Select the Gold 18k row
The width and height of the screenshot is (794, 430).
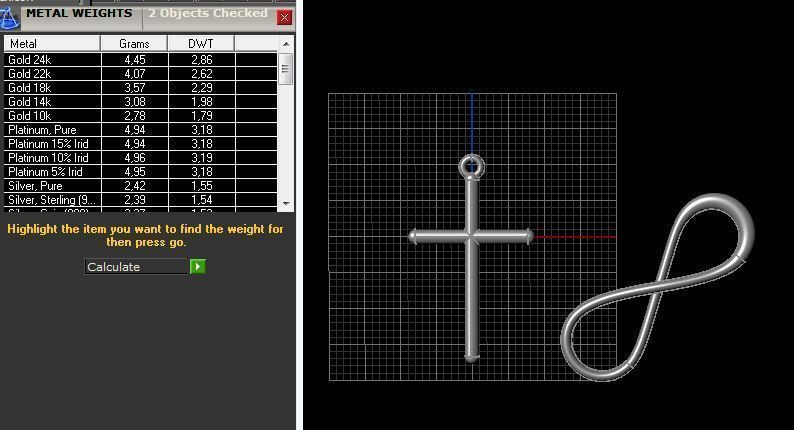point(140,88)
